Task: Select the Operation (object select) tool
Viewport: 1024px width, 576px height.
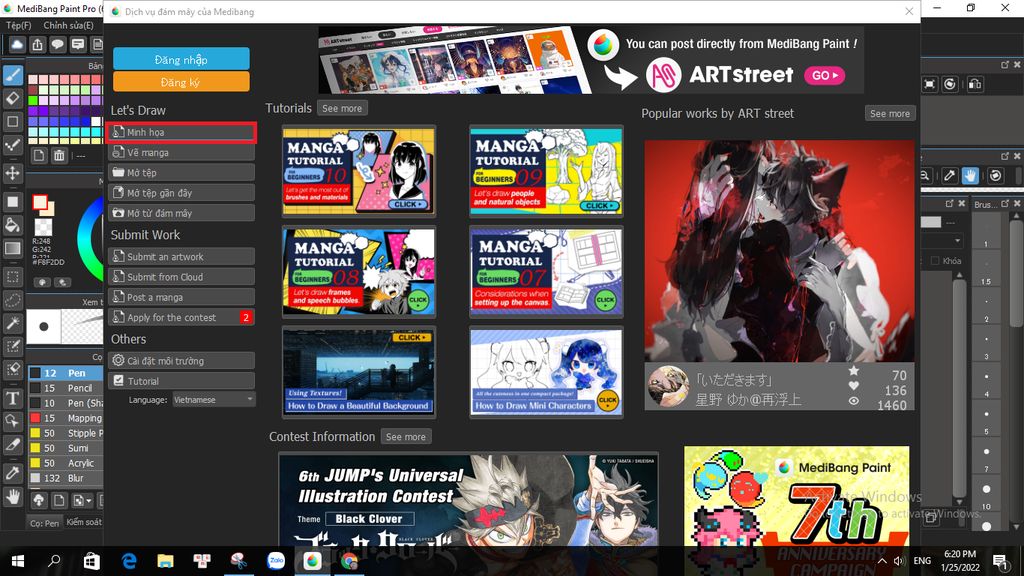Action: click(13, 421)
